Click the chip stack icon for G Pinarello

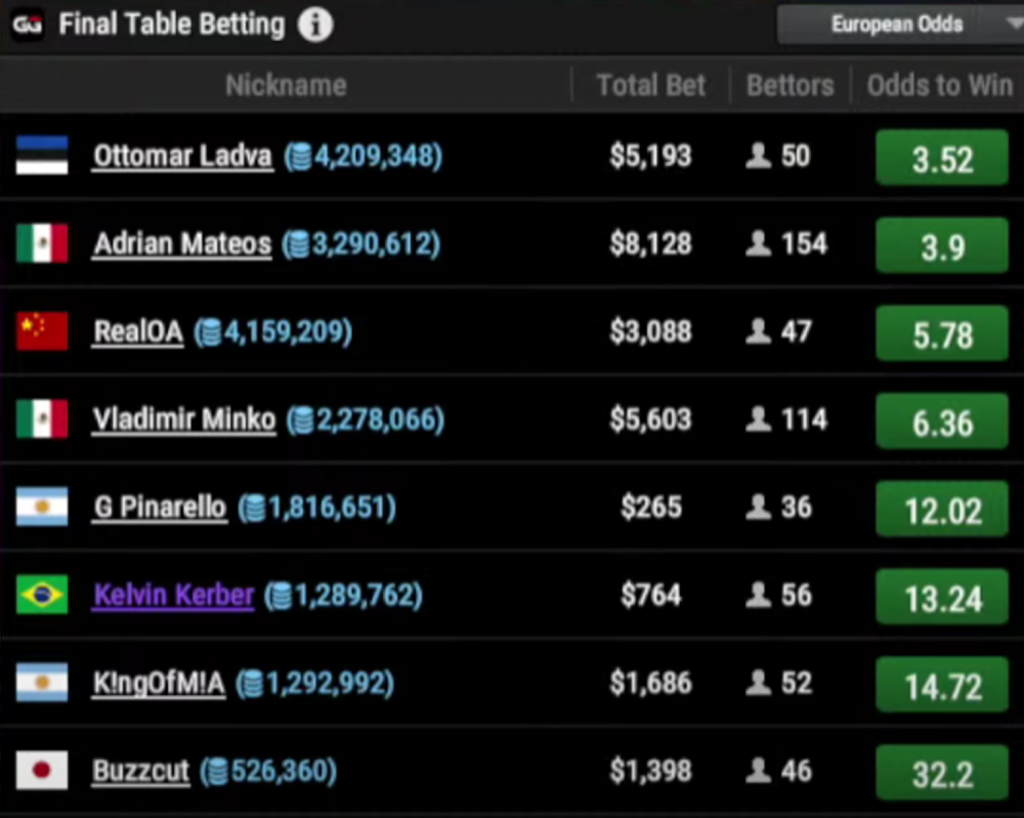tap(253, 508)
